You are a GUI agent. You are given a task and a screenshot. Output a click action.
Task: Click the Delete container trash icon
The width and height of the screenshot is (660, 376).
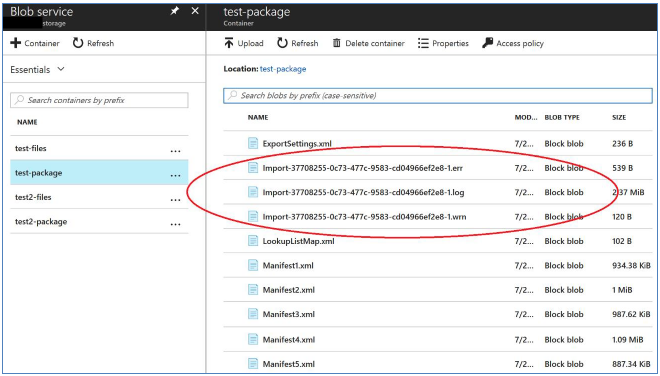pyautogui.click(x=336, y=43)
